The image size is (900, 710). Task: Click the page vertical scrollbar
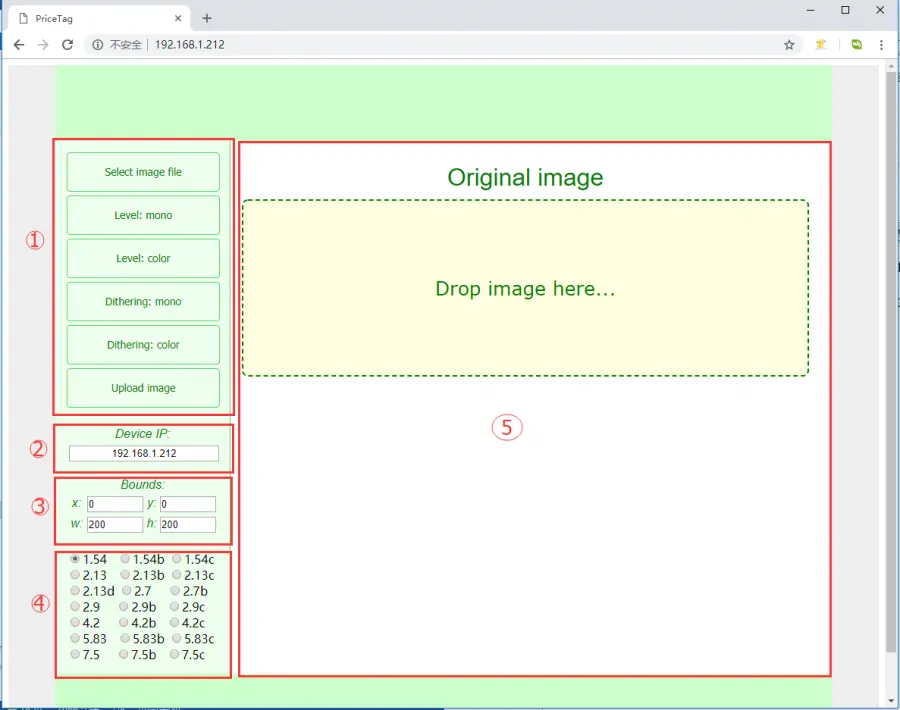pos(891,360)
